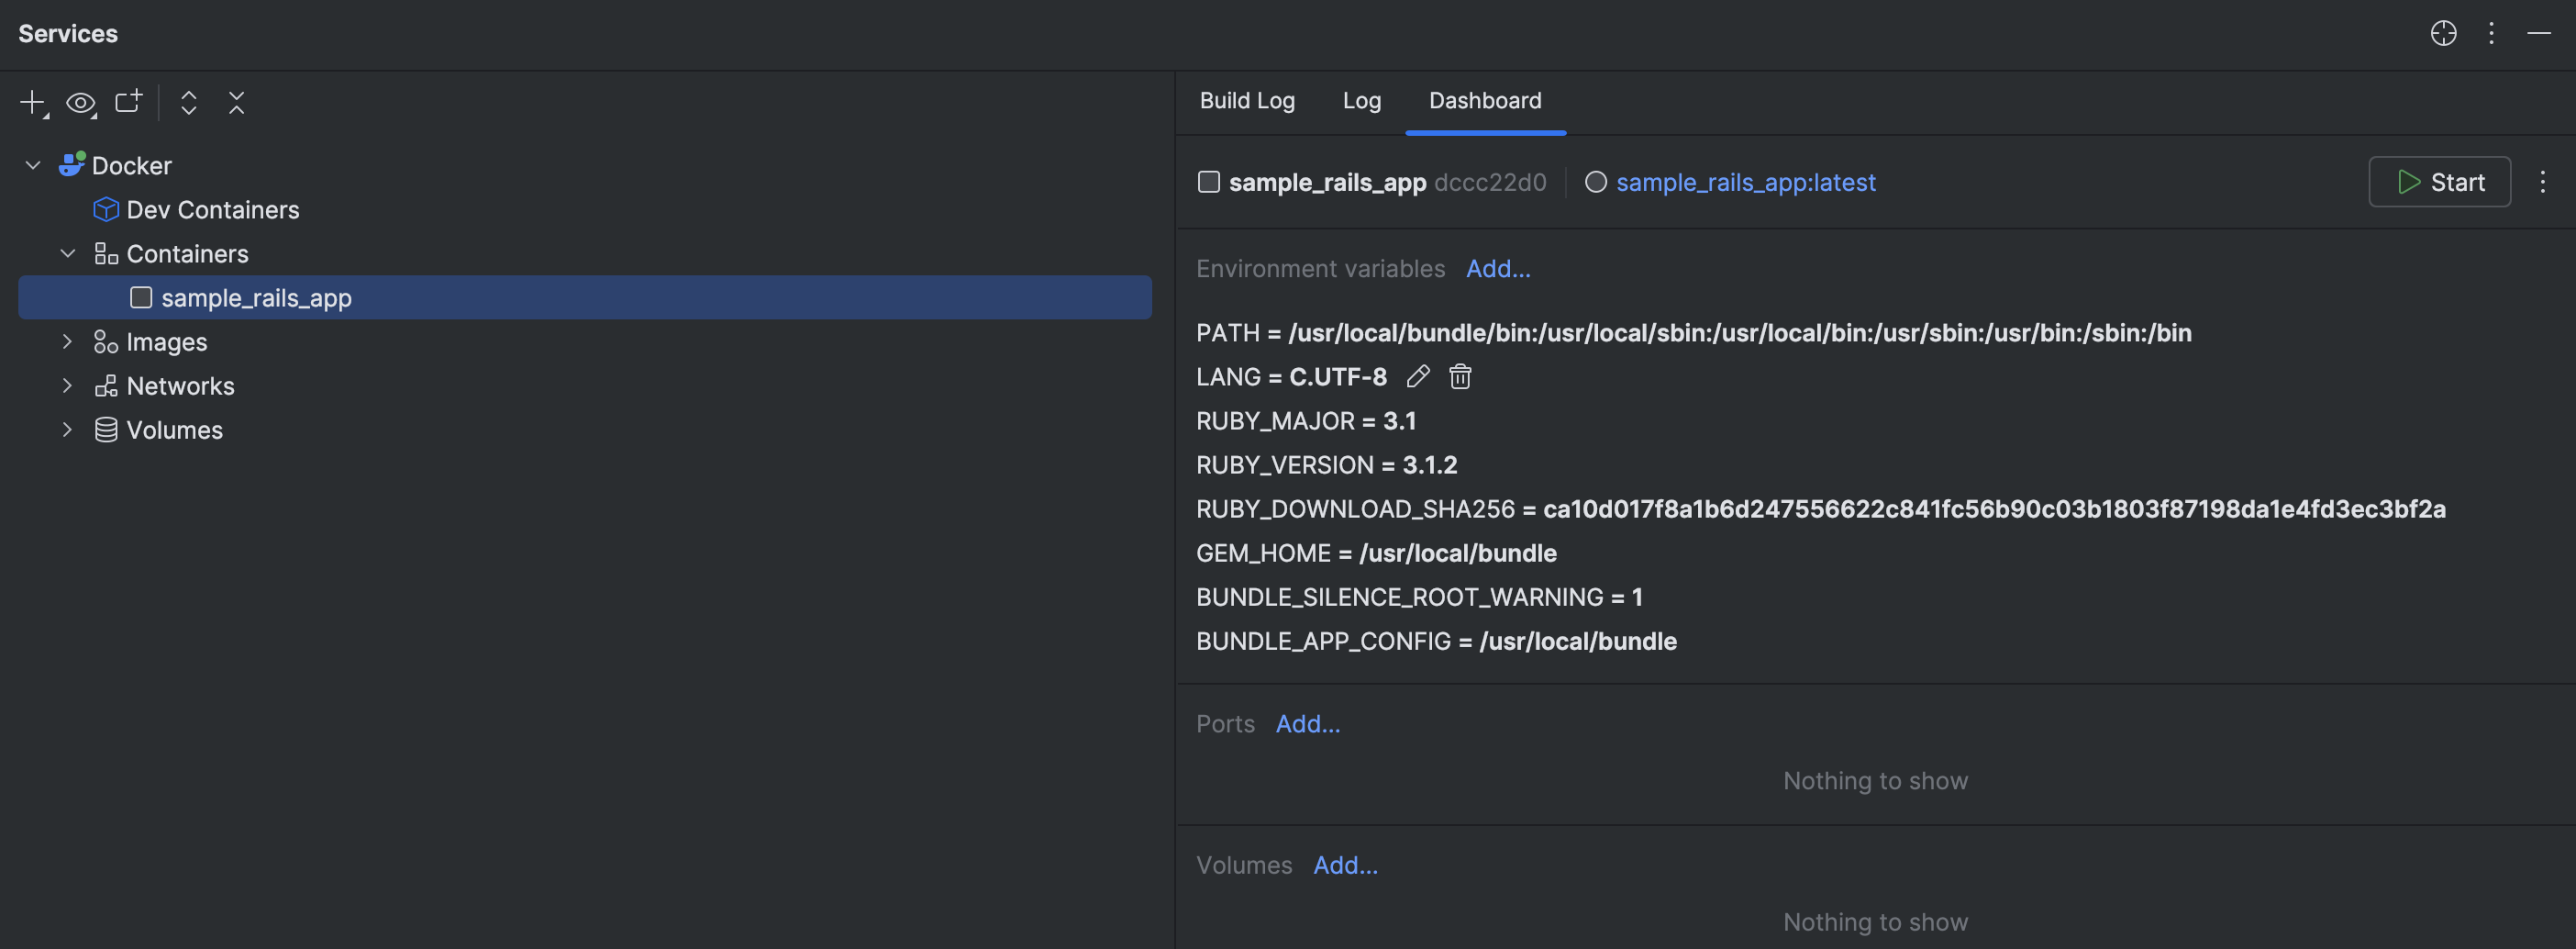Viewport: 2576px width, 949px height.
Task: Open the sample_rails_app:latest image link
Action: [1746, 182]
